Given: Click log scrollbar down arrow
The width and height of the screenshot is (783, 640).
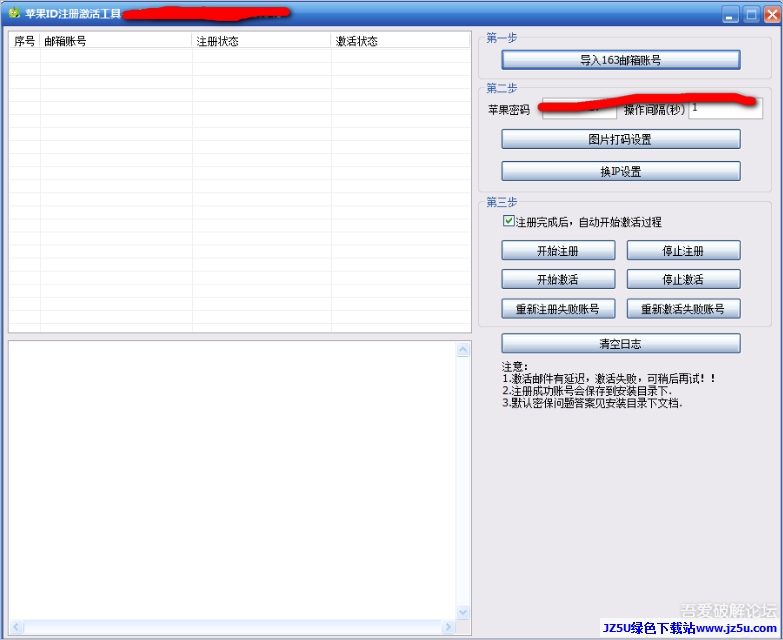Looking at the screenshot, I should pyautogui.click(x=463, y=612).
